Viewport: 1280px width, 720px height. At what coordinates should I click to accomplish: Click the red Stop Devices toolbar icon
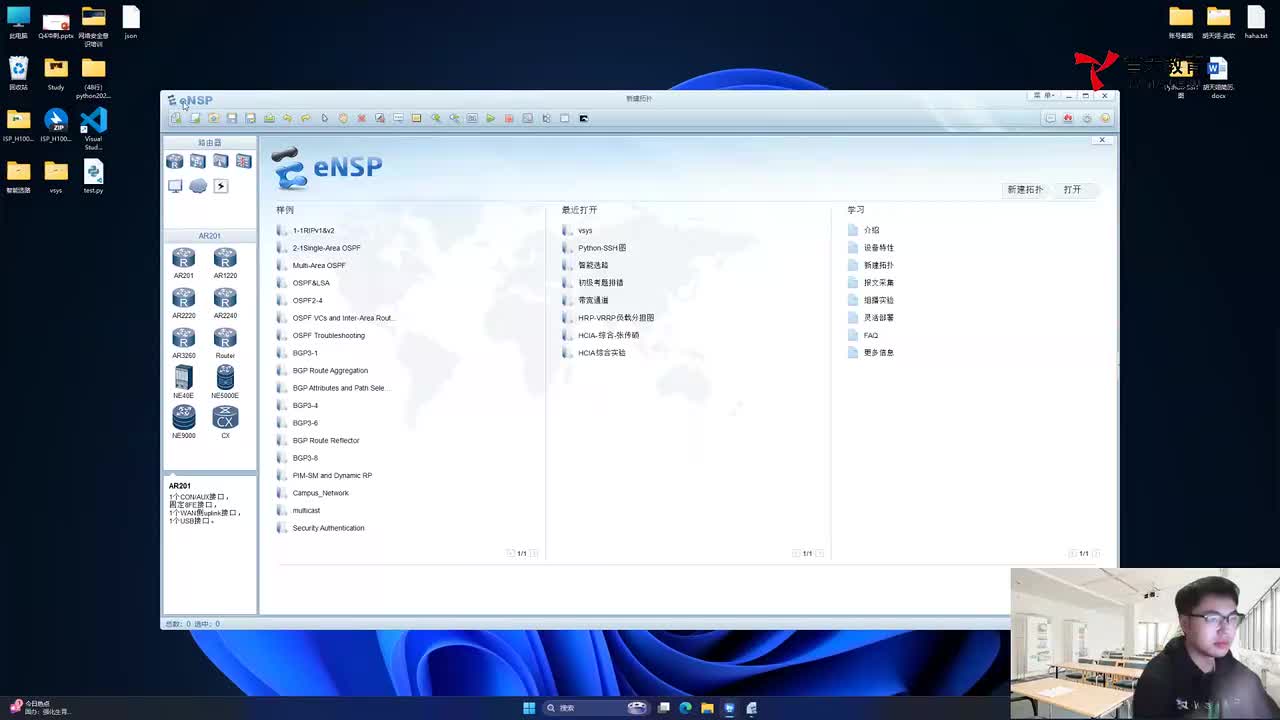tap(509, 118)
